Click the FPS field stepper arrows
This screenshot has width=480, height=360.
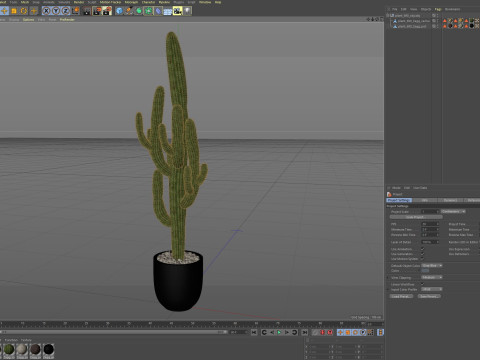437,224
